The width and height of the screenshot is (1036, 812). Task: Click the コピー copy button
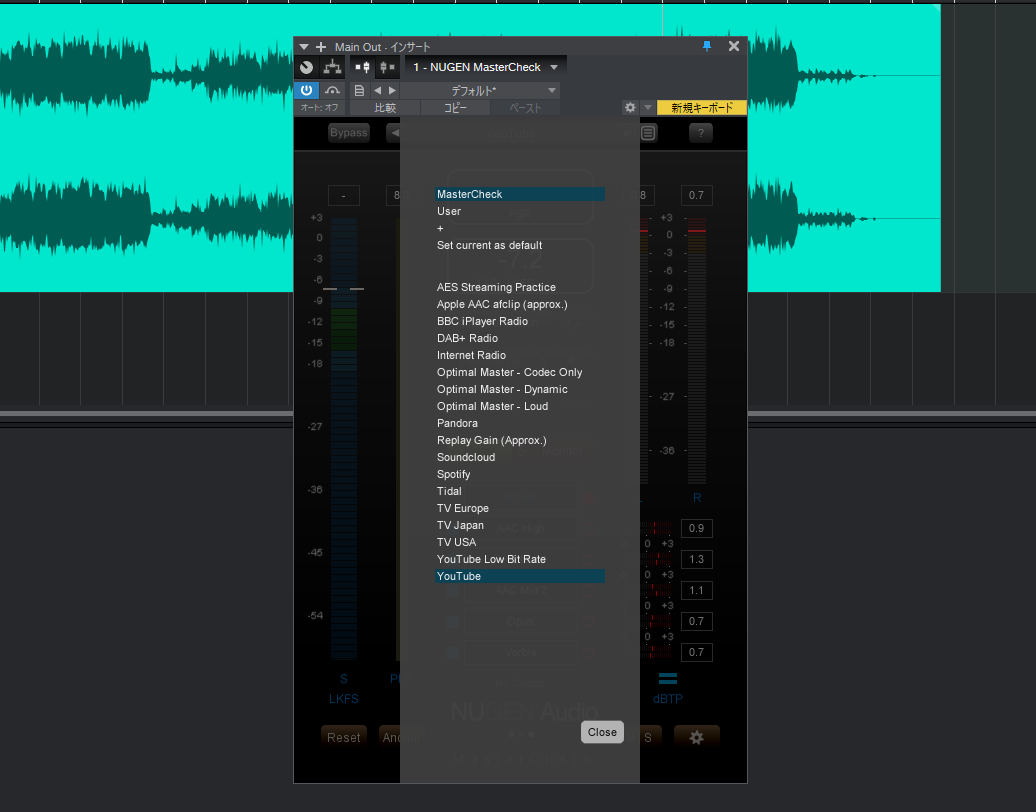(455, 108)
